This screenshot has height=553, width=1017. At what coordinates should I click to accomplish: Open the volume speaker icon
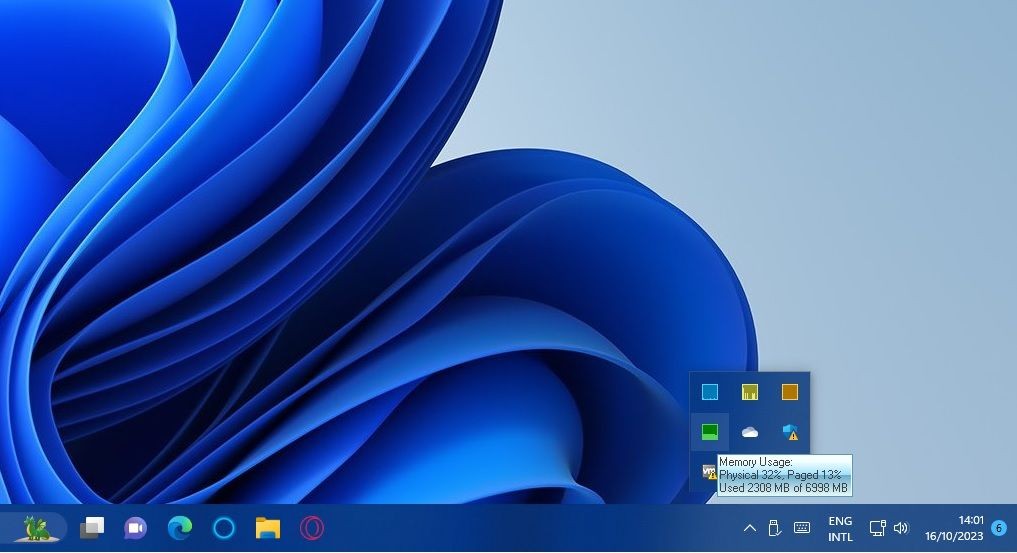click(x=901, y=528)
